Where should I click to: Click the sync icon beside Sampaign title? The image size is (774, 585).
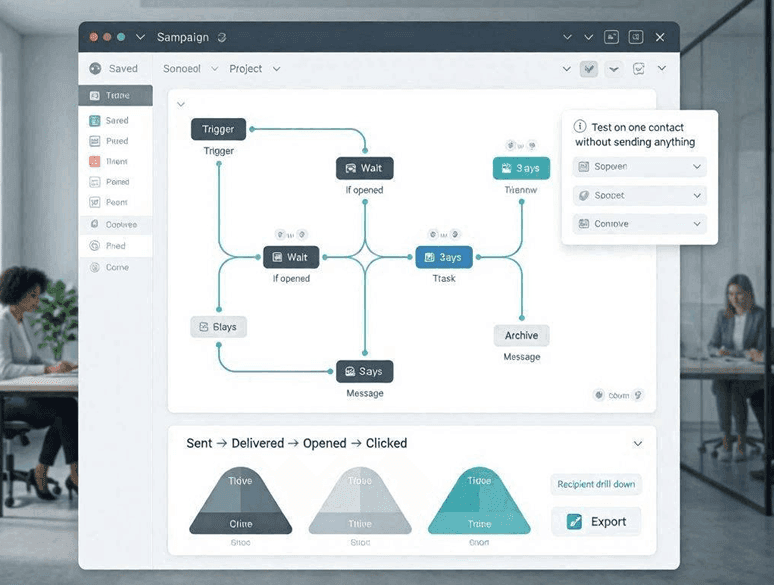tap(222, 37)
